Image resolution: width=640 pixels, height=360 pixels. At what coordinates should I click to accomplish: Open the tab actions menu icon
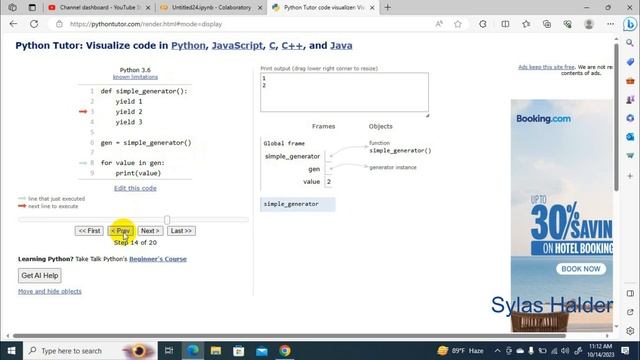[x=32, y=7]
